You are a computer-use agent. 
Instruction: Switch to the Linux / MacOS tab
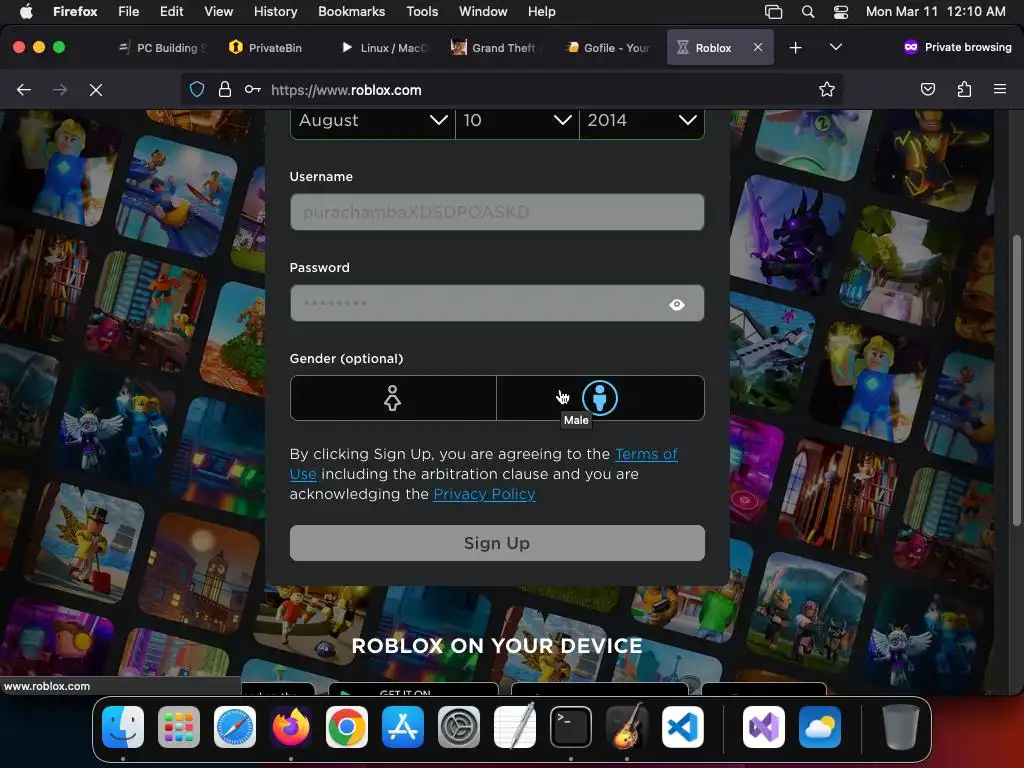pyautogui.click(x=384, y=48)
